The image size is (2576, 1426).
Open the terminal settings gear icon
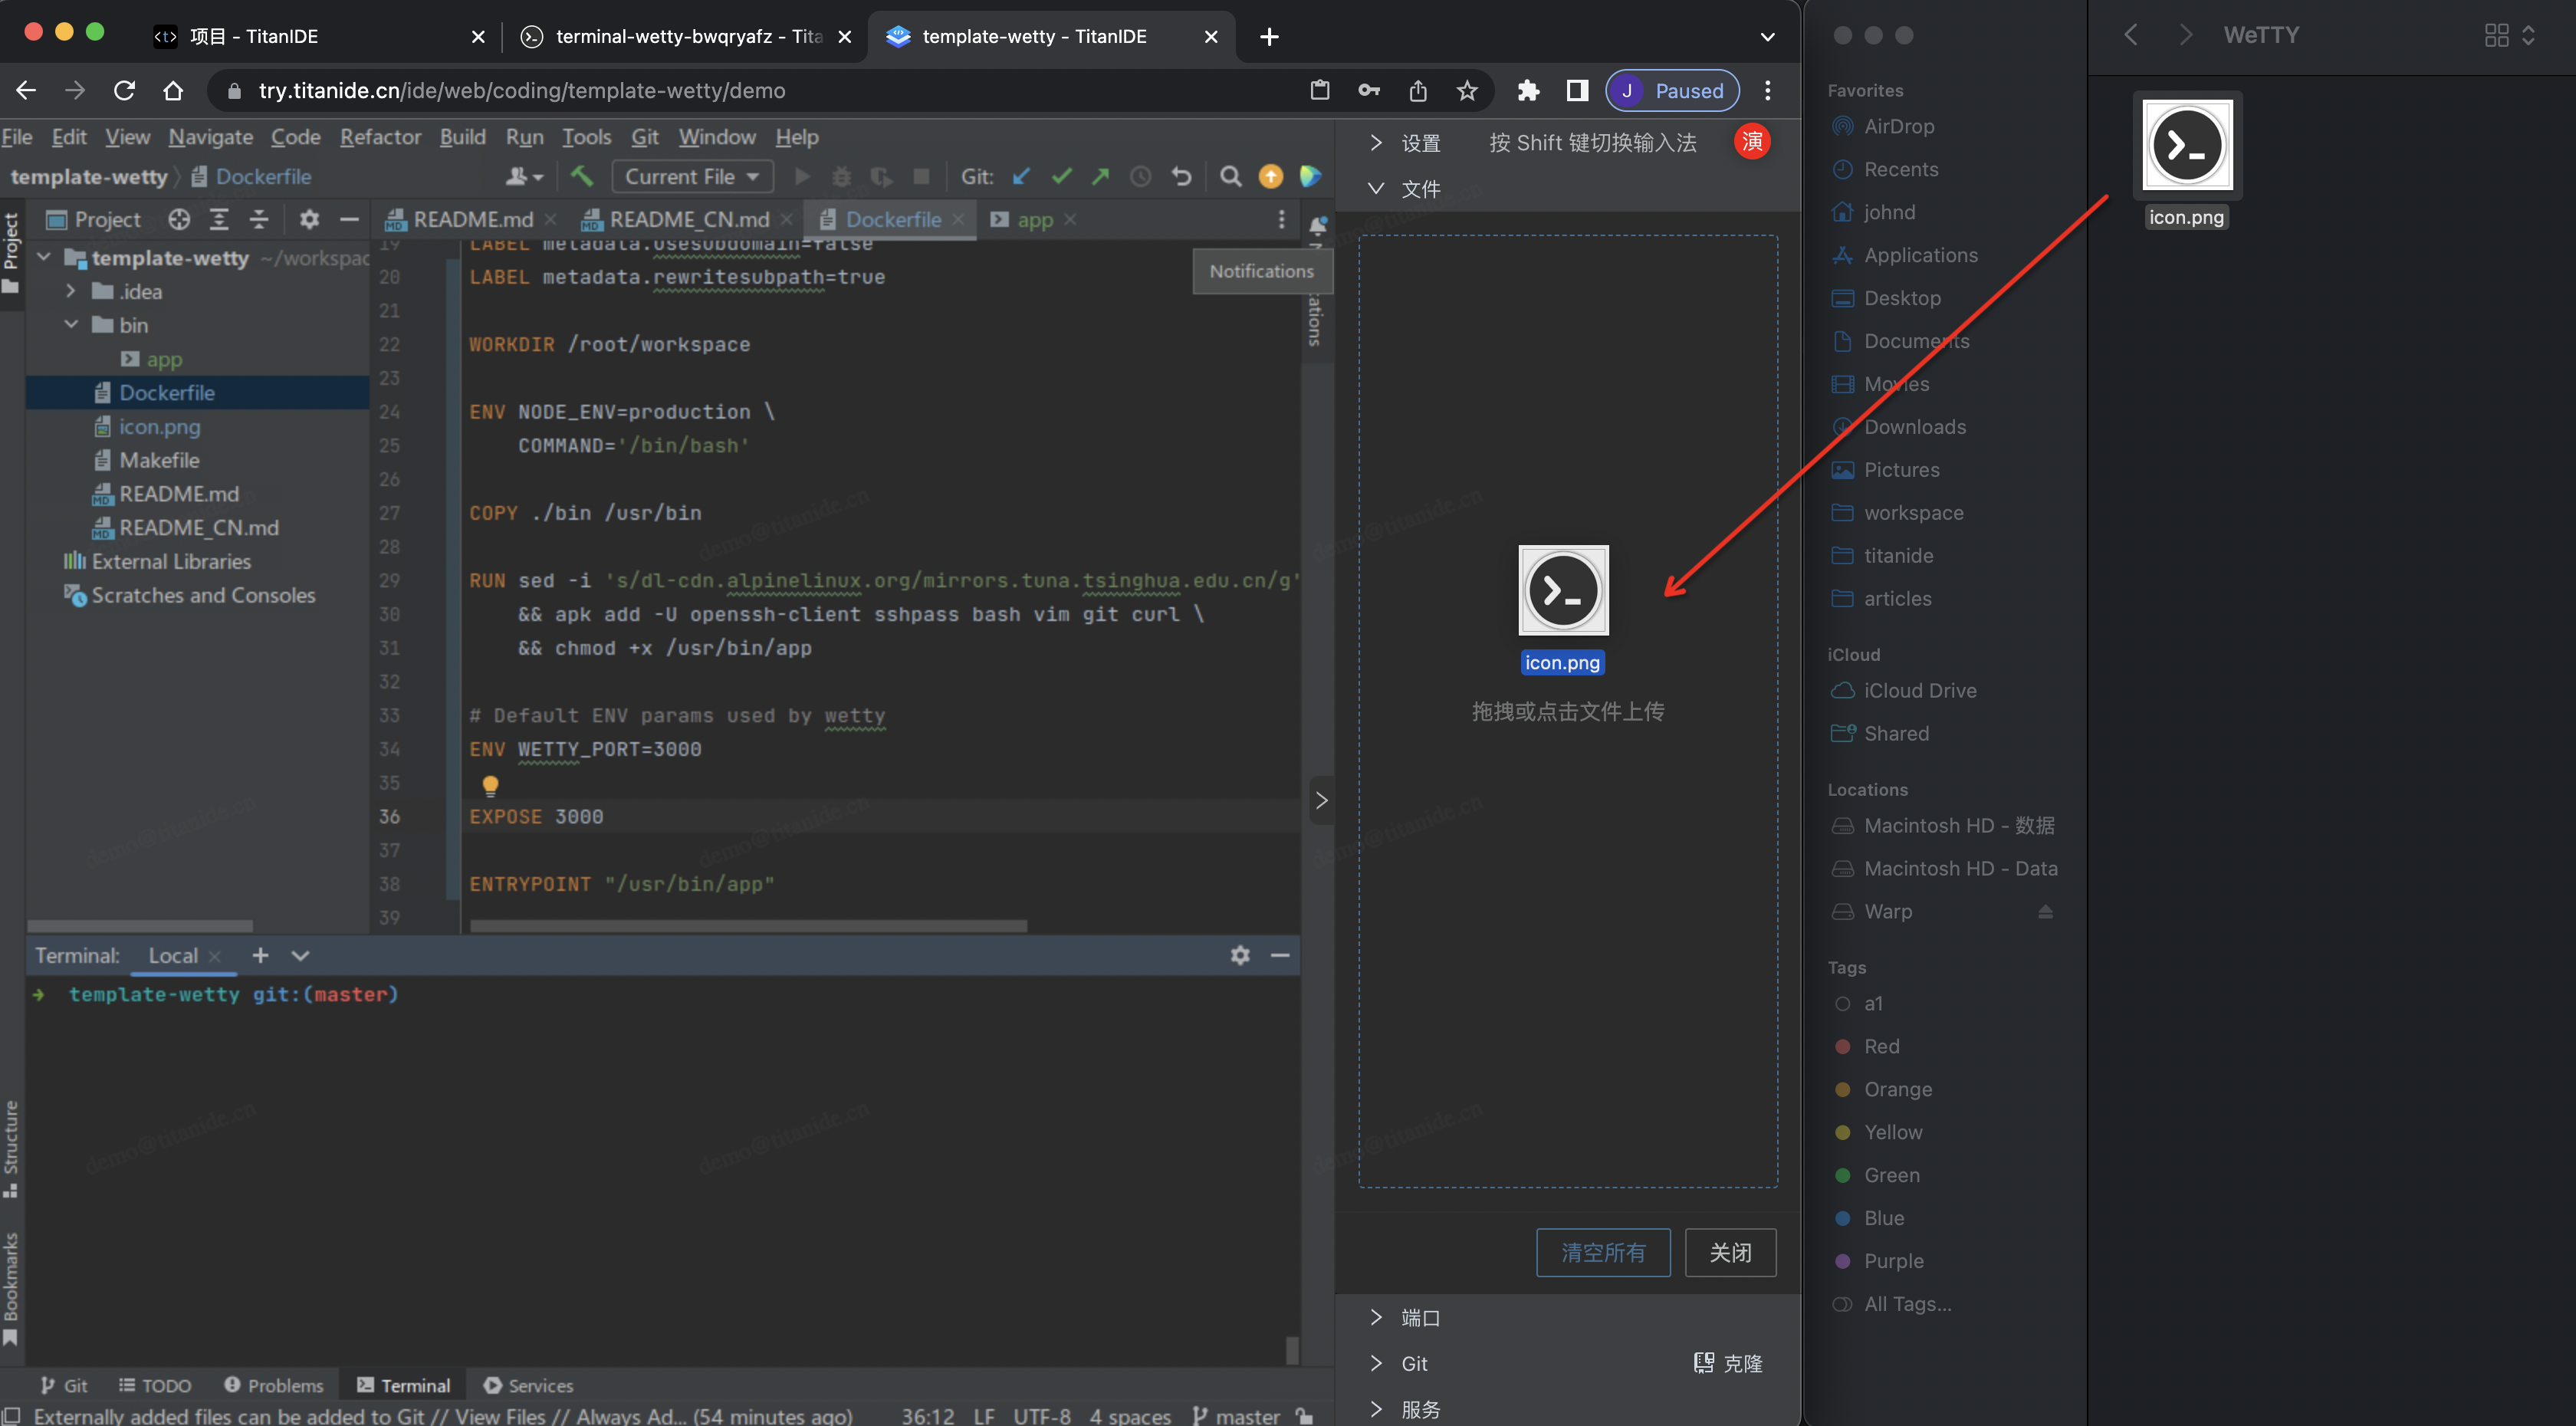click(x=1240, y=955)
